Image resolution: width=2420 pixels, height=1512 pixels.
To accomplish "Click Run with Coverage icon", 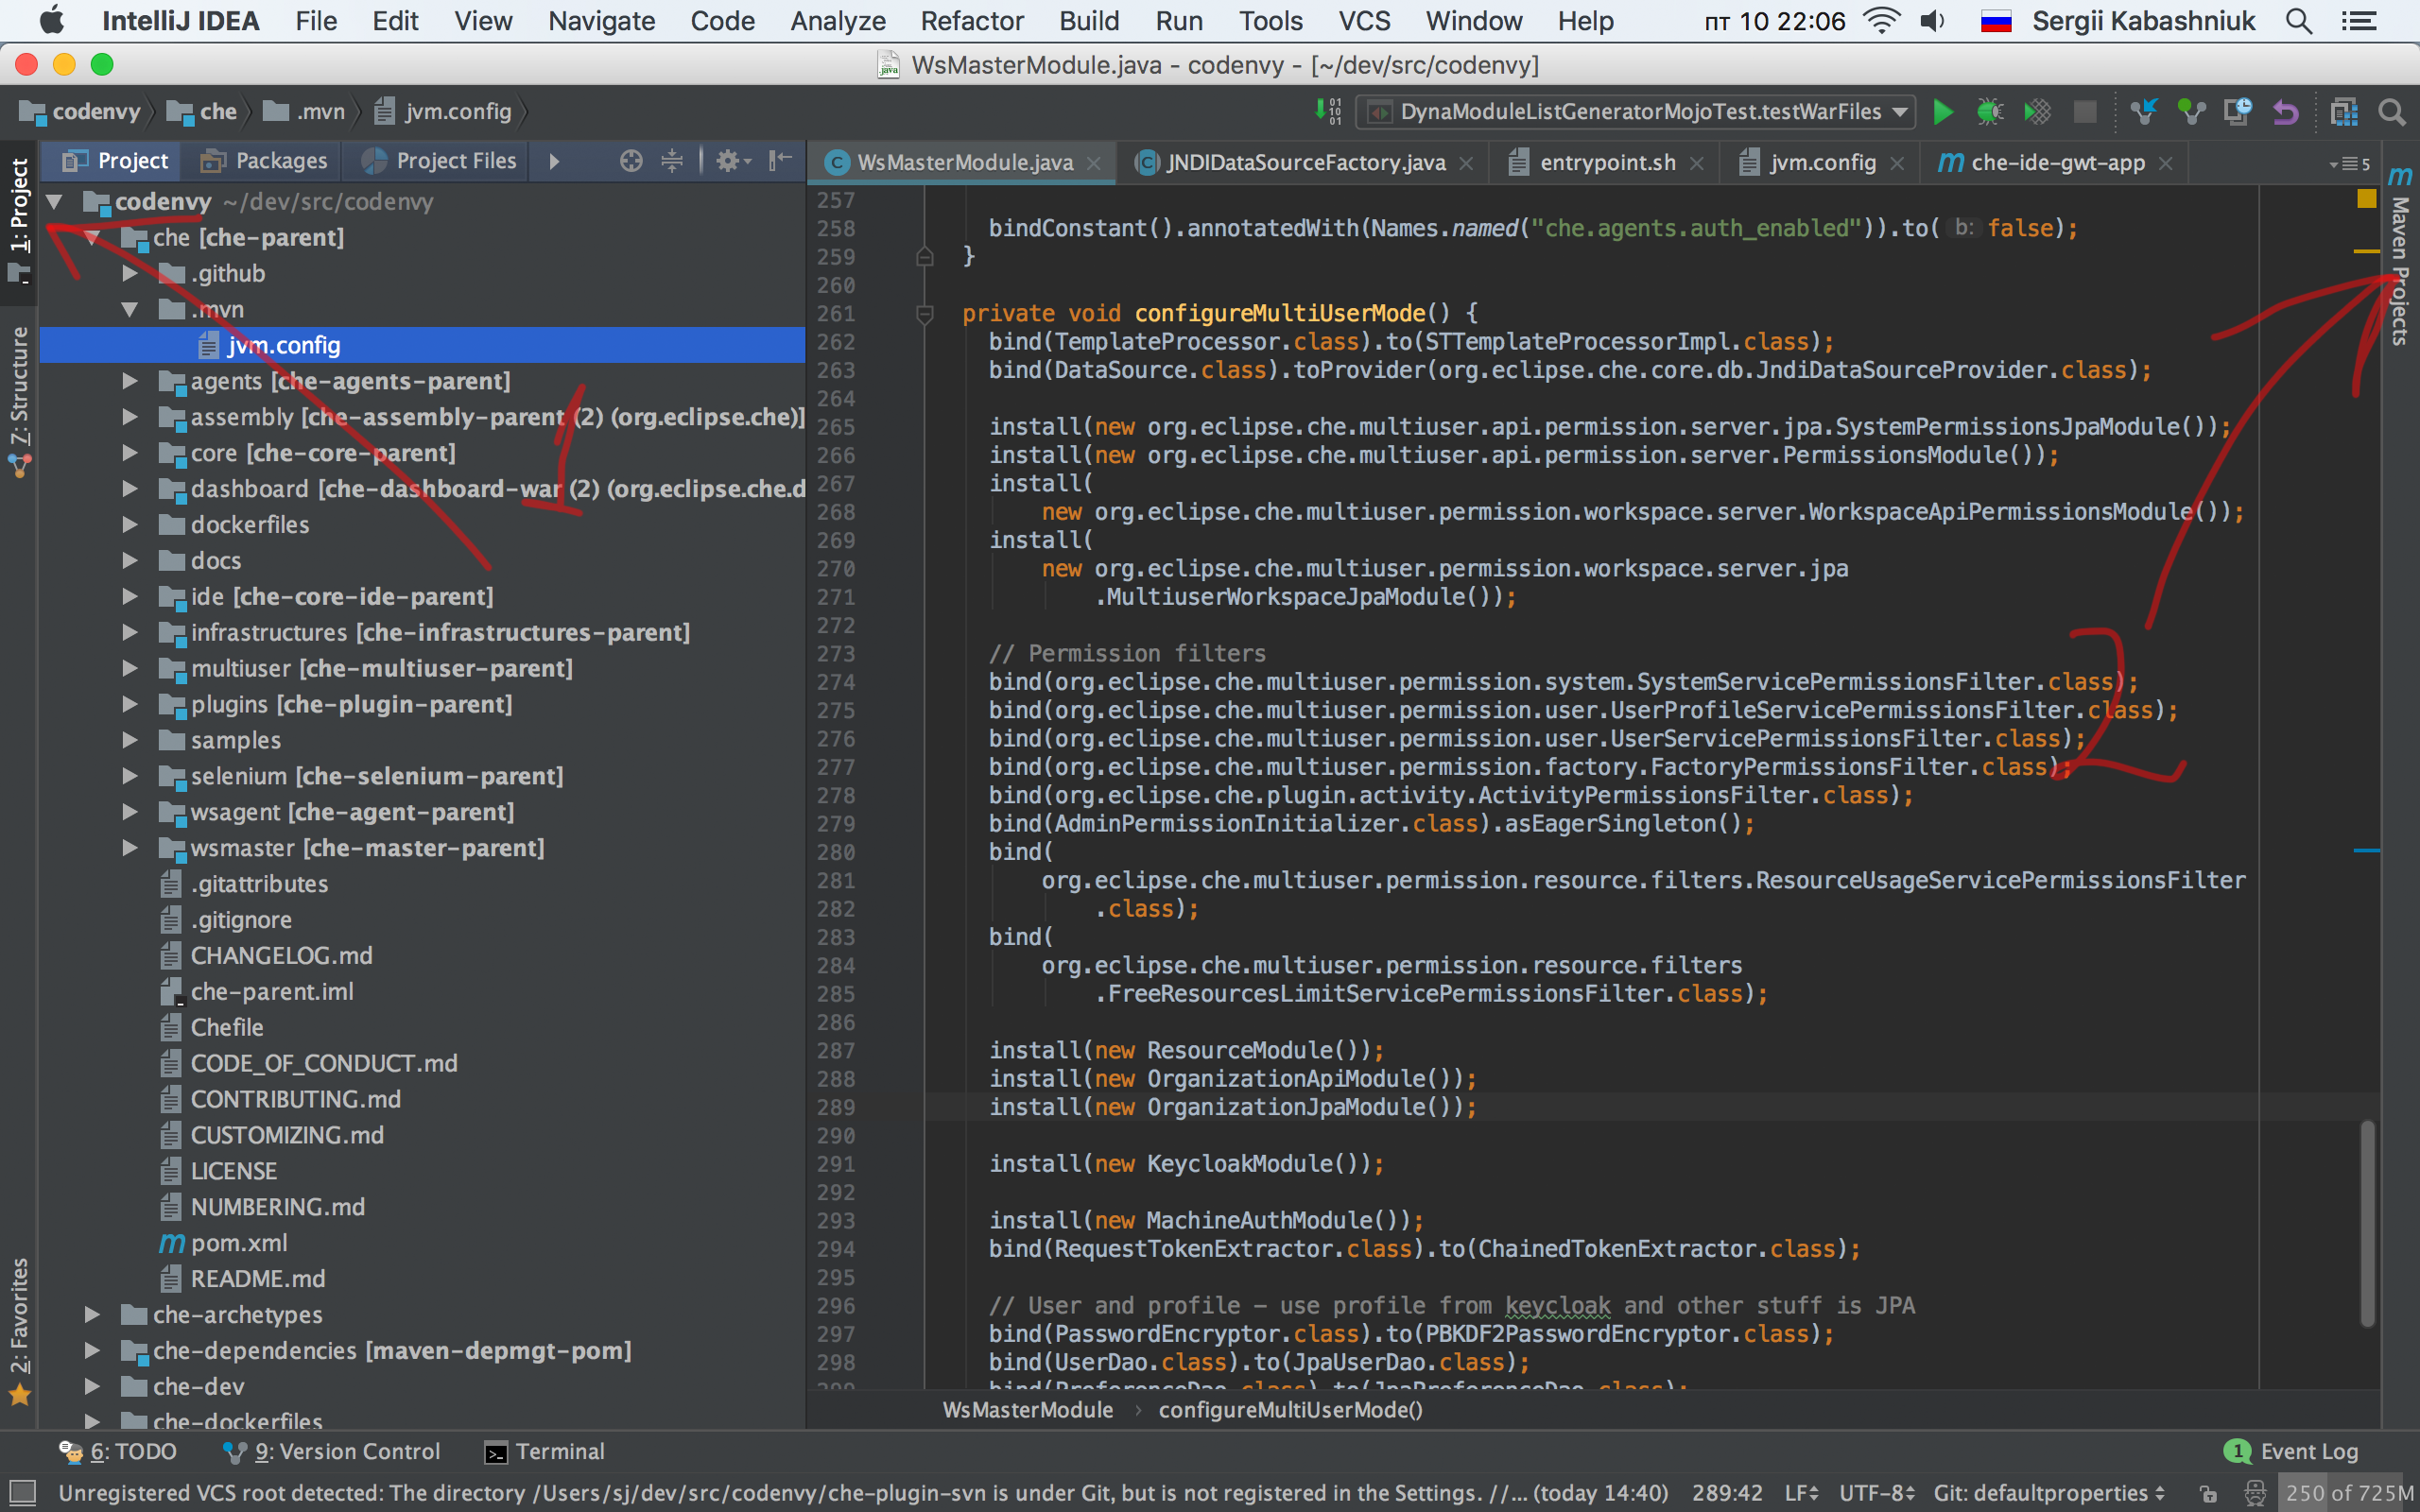I will [x=2037, y=112].
